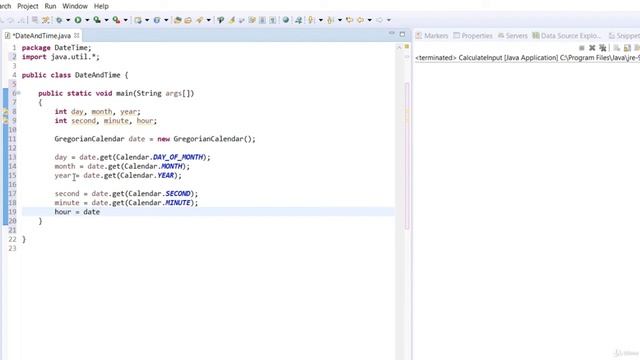
Task: Open the Search icon dropdown arrow
Action: coord(209,20)
